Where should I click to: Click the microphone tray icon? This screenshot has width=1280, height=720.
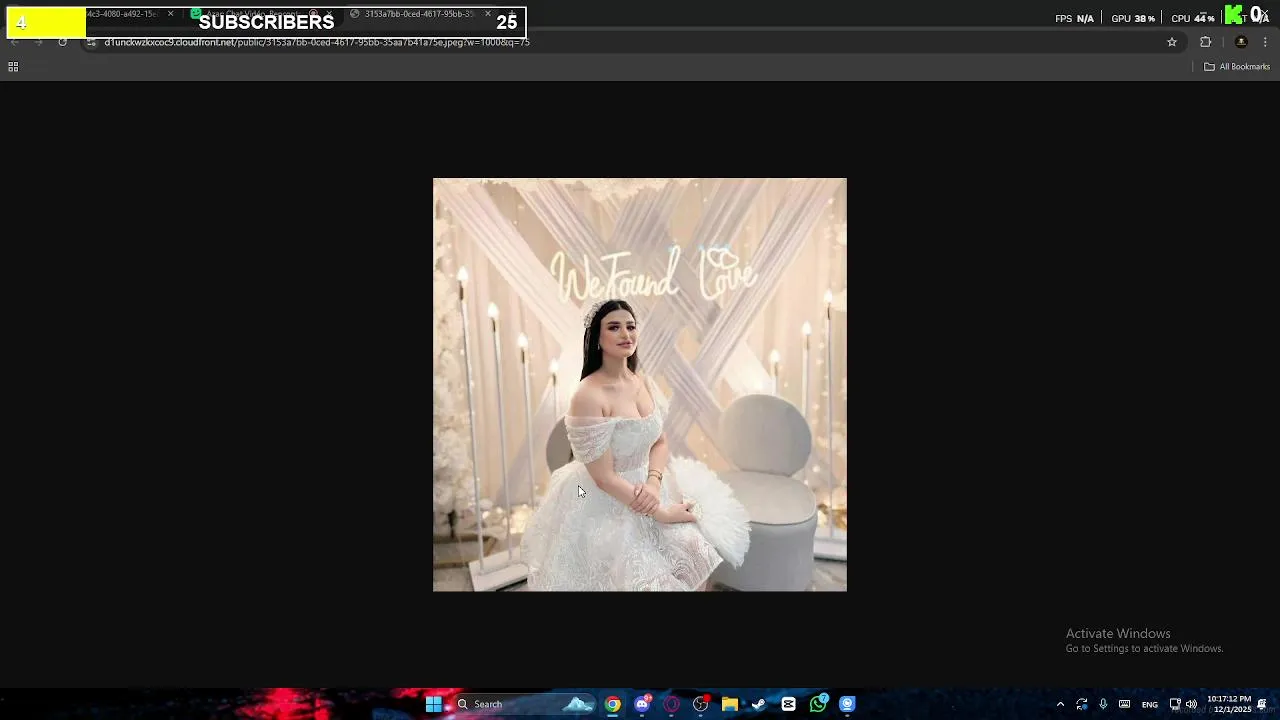1103,704
